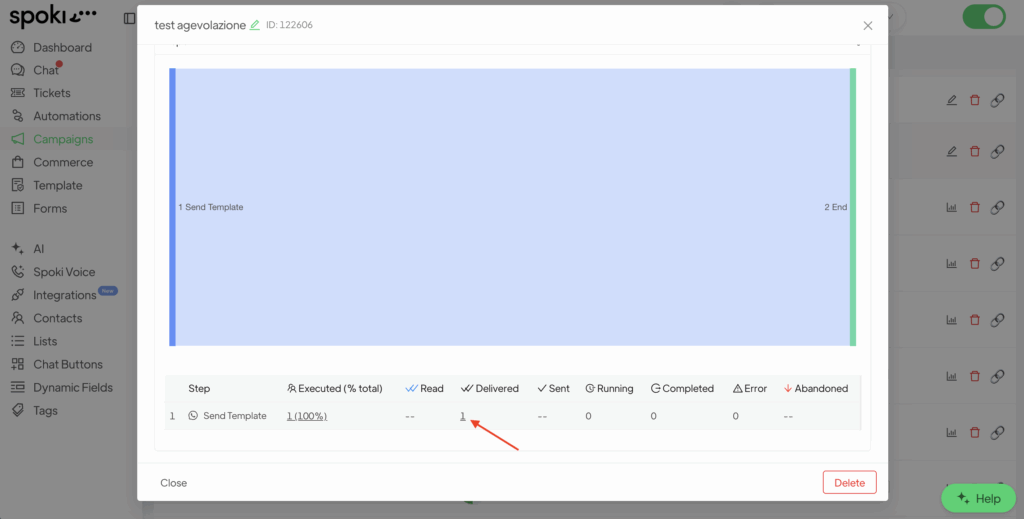Close the modal with the X icon
1024x519 pixels.
coord(867,25)
